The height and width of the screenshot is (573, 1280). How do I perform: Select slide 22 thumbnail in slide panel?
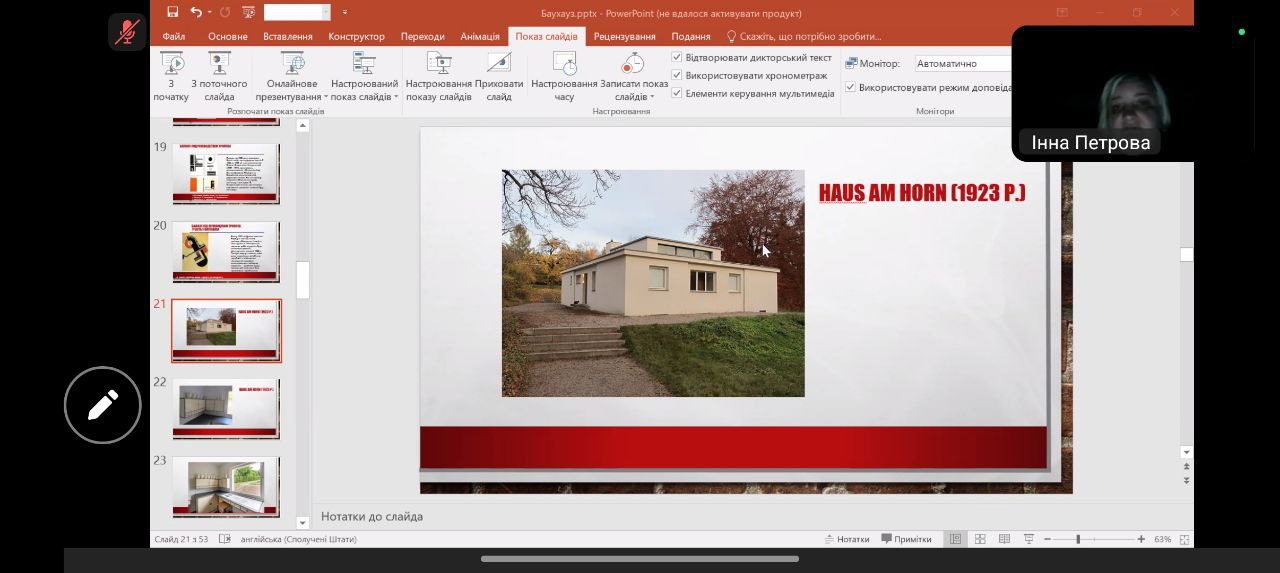pos(226,408)
